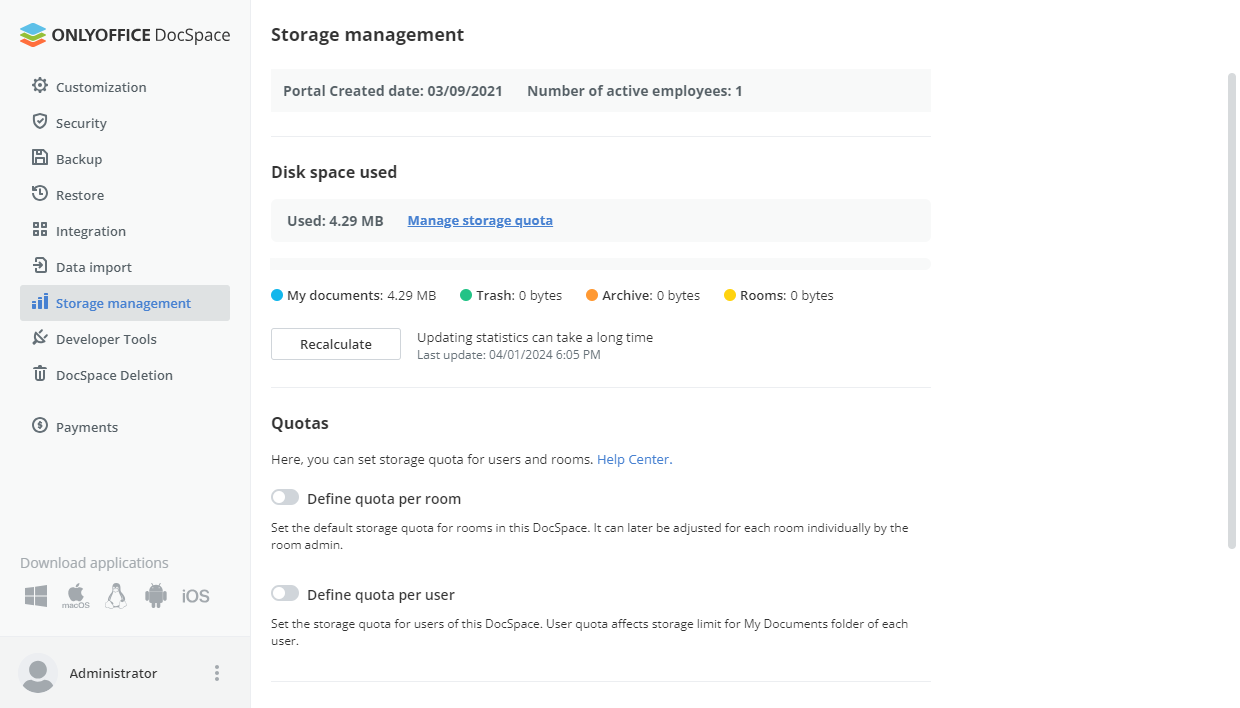Open the Payments settings section
Viewport: 1240px width, 708px height.
[x=87, y=427]
